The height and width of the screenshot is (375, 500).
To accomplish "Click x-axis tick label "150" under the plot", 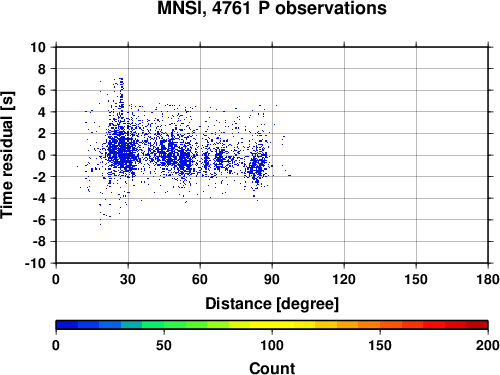I will pos(416,279).
